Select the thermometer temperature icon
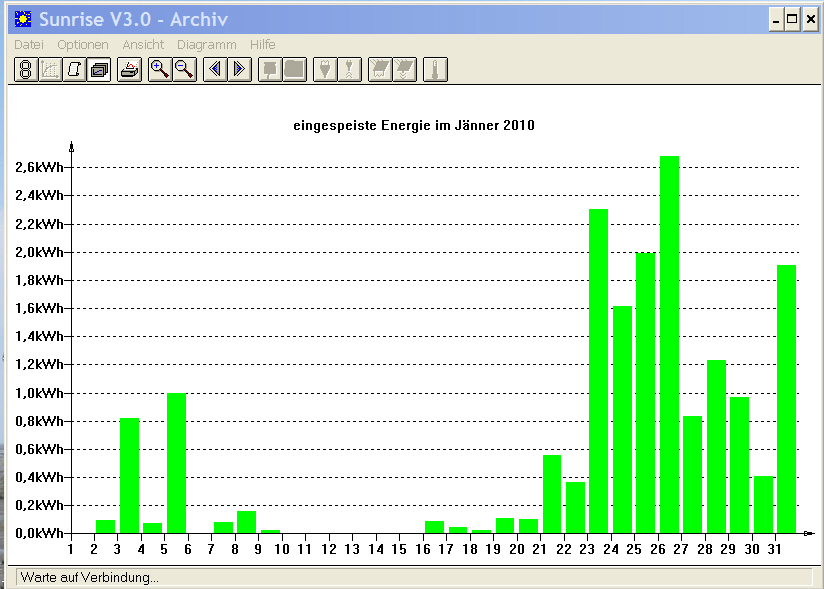Screen dimensions: 824x589 click(x=435, y=69)
